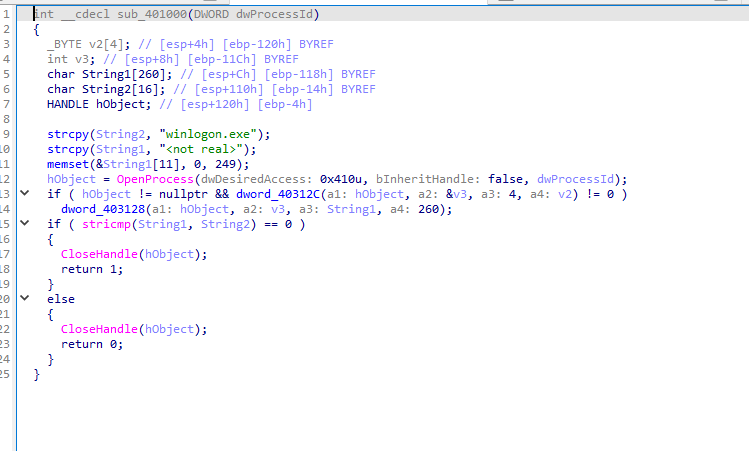Select the int v3 declaration

tap(71, 59)
